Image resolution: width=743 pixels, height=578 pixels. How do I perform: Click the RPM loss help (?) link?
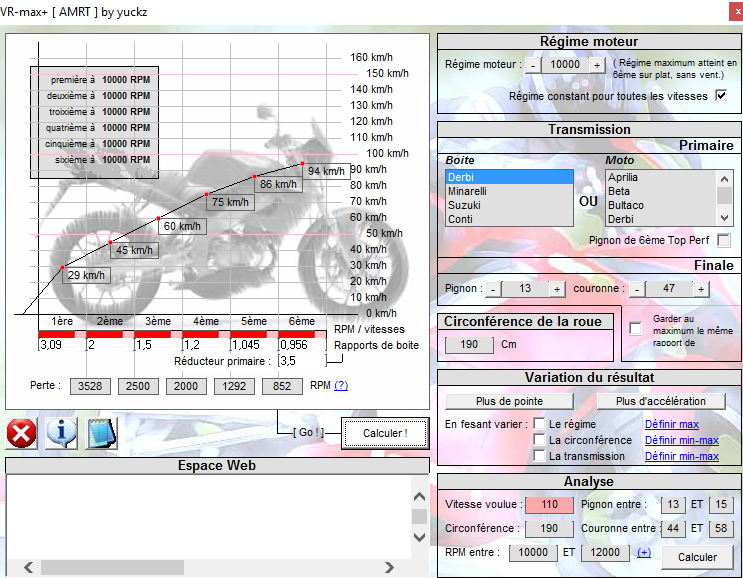point(341,385)
